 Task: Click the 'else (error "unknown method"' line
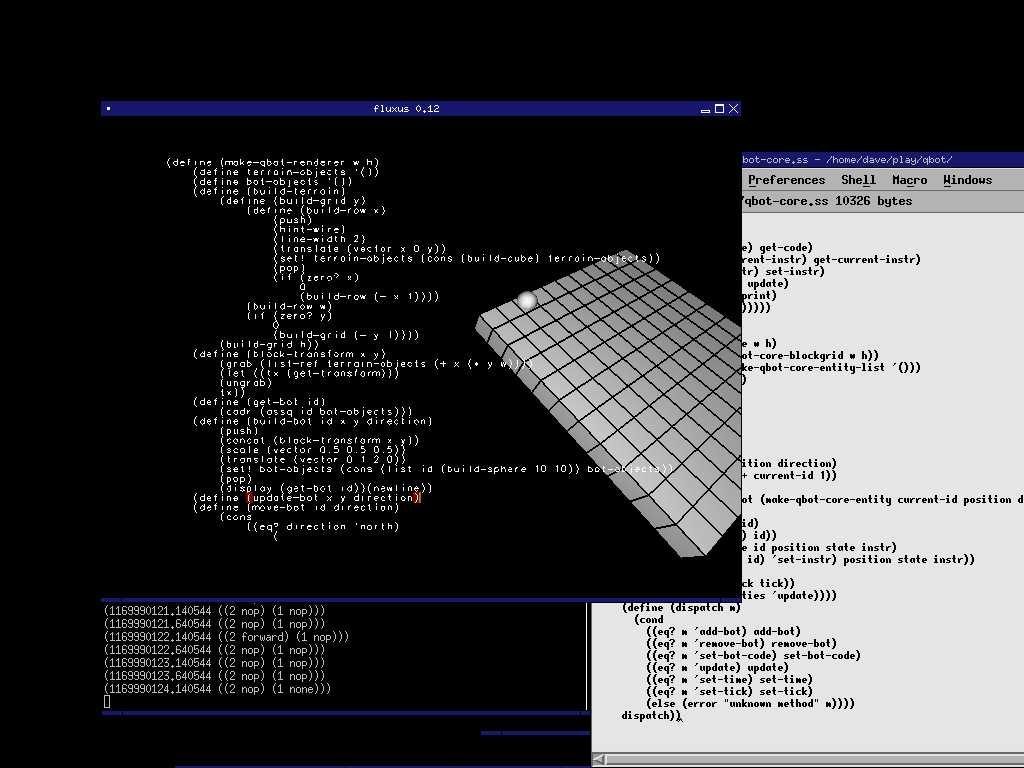(750, 703)
